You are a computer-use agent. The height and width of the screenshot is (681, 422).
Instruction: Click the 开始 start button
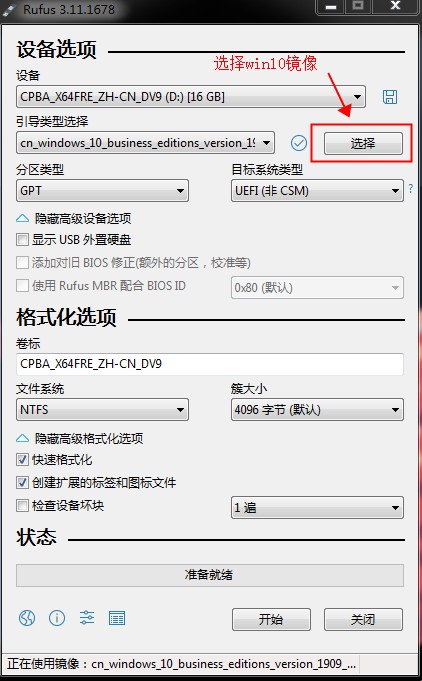271,619
